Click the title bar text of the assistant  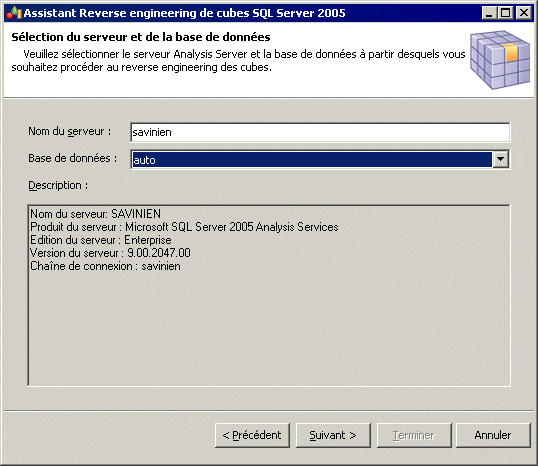[x=185, y=13]
